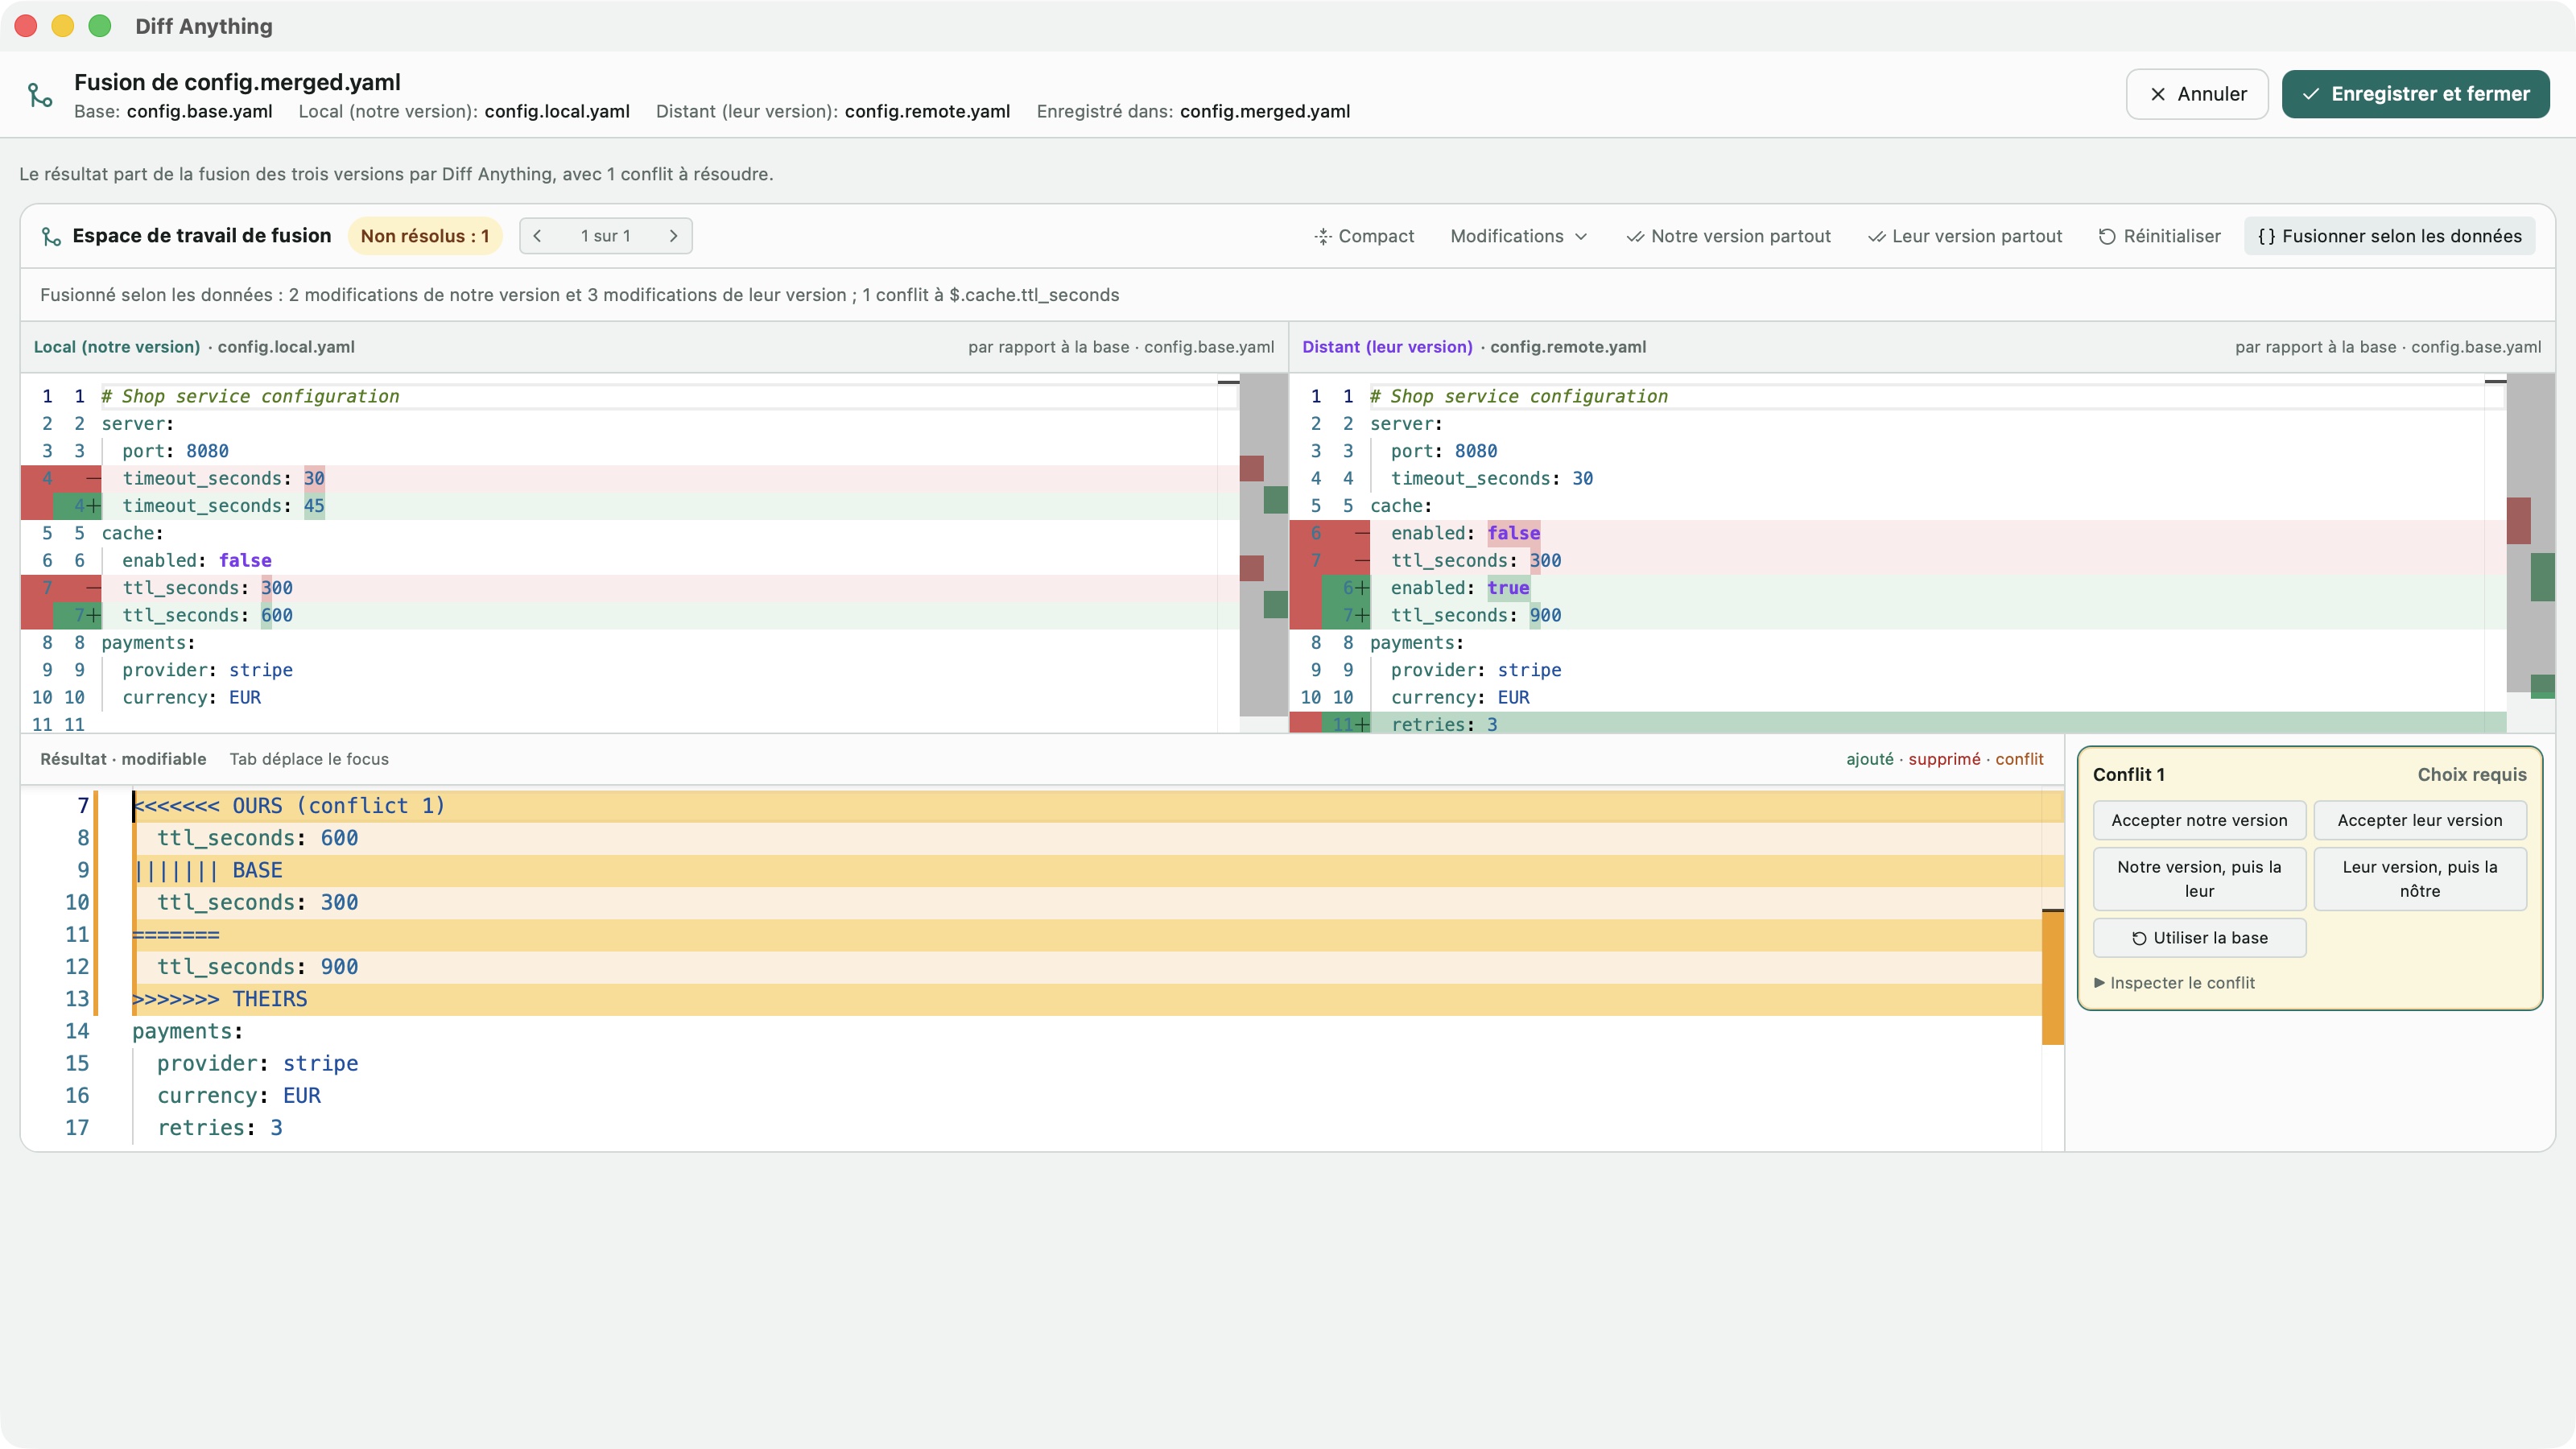Click the 'supprimé' legend label
Viewport: 2576px width, 1449px height.
[1944, 759]
